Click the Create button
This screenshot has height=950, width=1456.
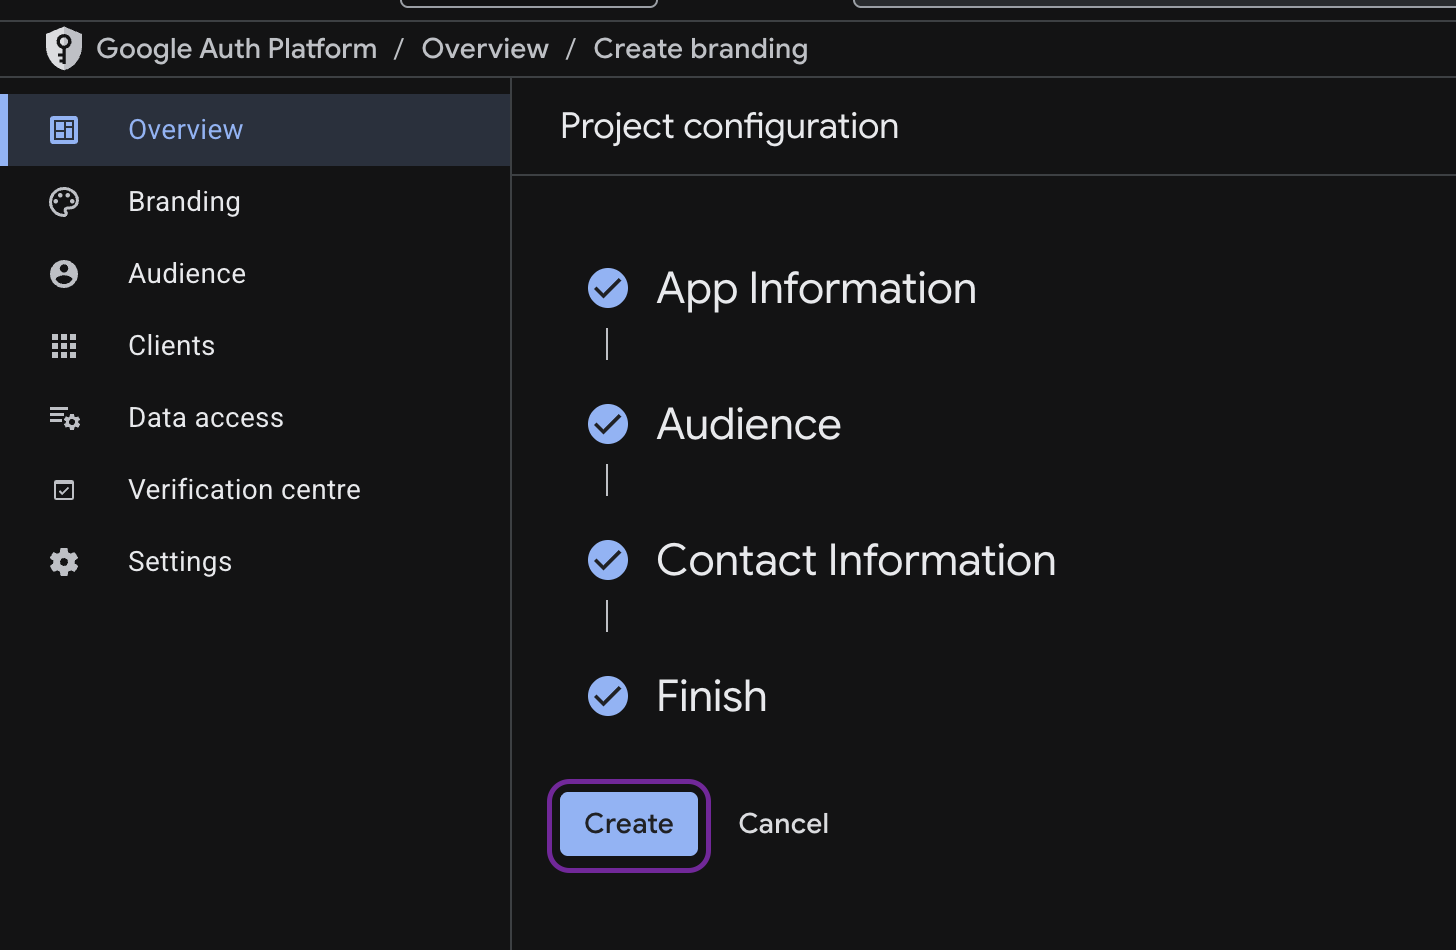(629, 824)
